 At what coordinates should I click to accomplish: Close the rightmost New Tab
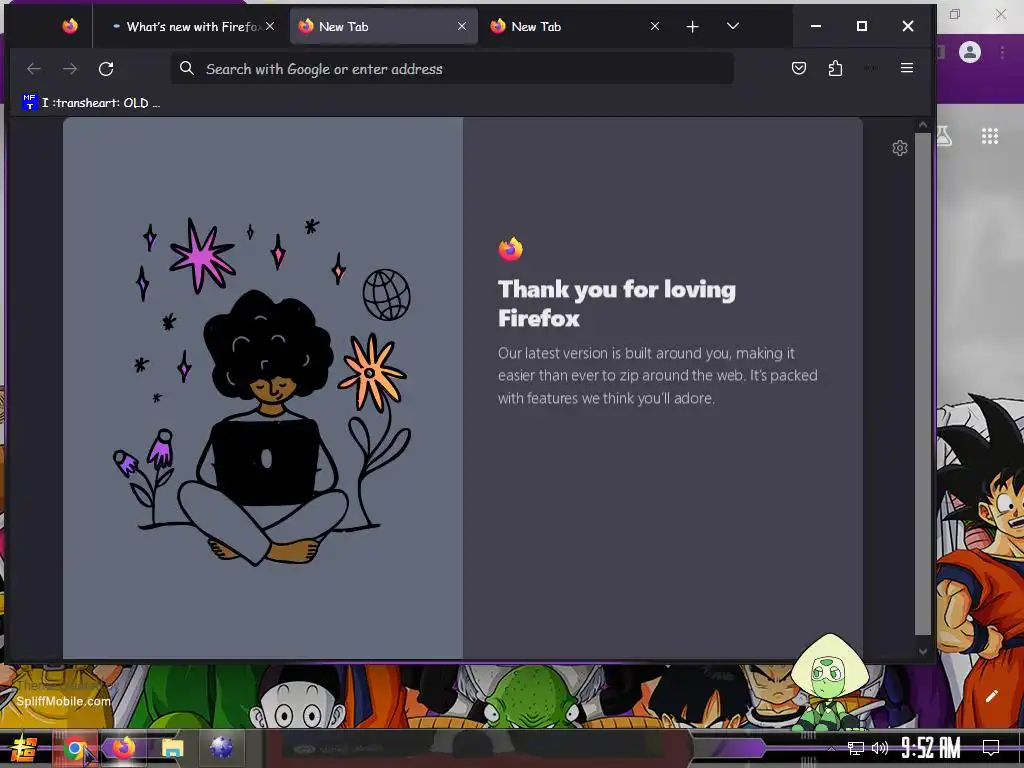point(655,26)
